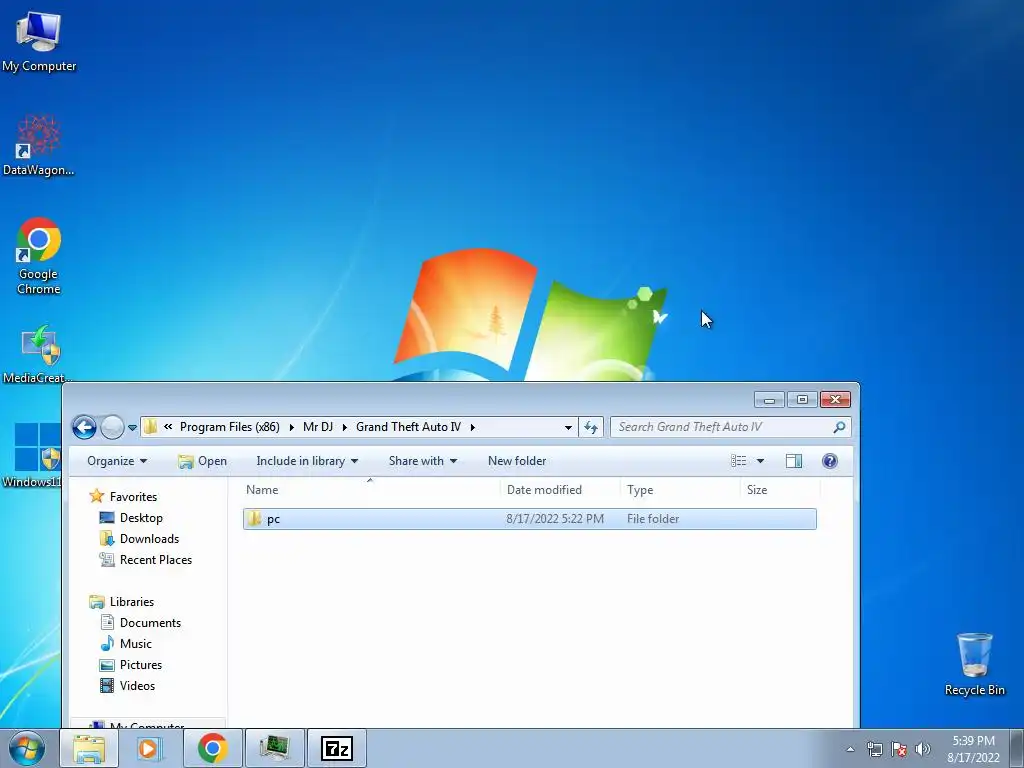Toggle the preview pane
The width and height of the screenshot is (1024, 768).
794,461
